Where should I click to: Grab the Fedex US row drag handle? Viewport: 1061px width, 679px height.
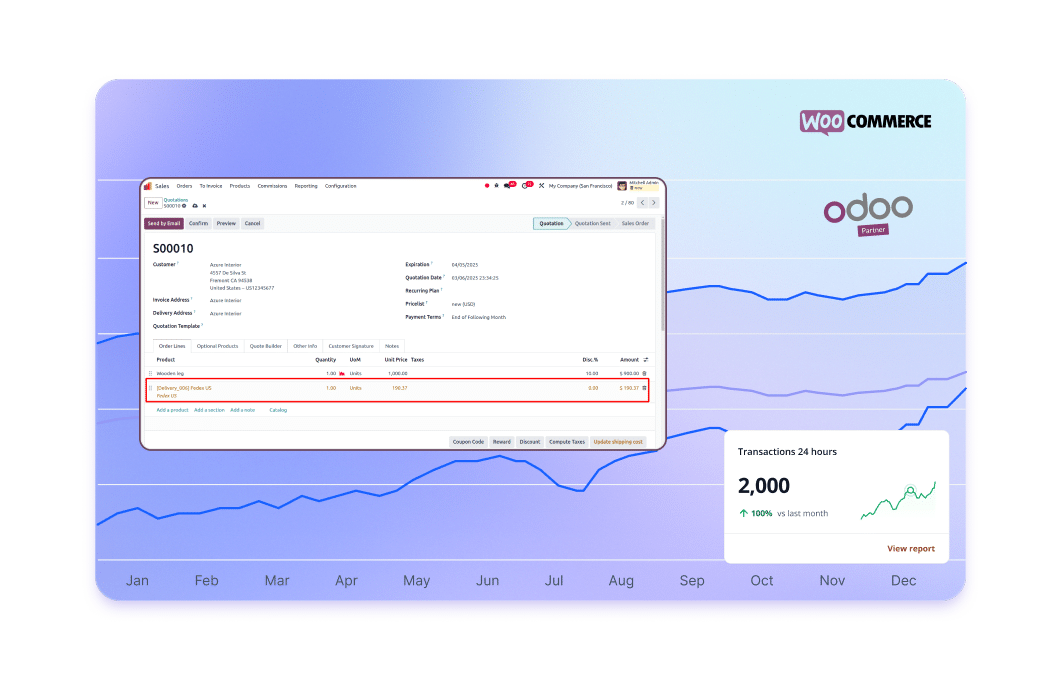pos(150,389)
